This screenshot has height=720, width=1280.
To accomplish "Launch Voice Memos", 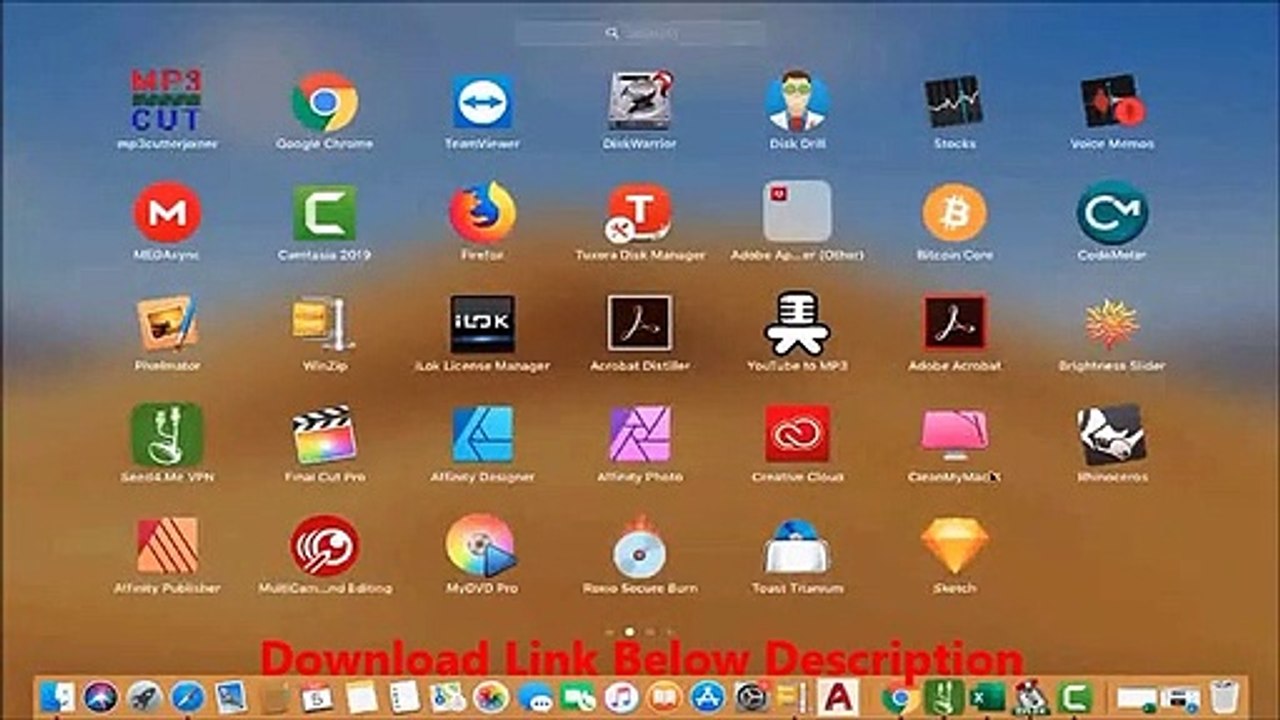I will tap(1112, 101).
